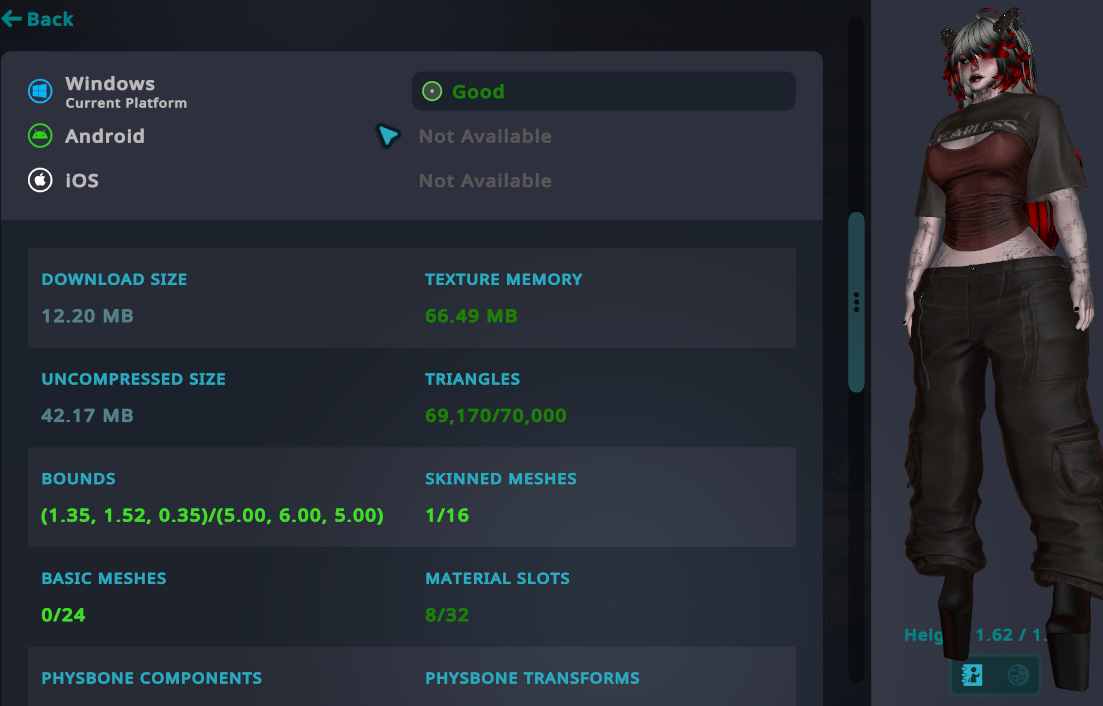Click the Windows platform logo icon

pyautogui.click(x=40, y=91)
